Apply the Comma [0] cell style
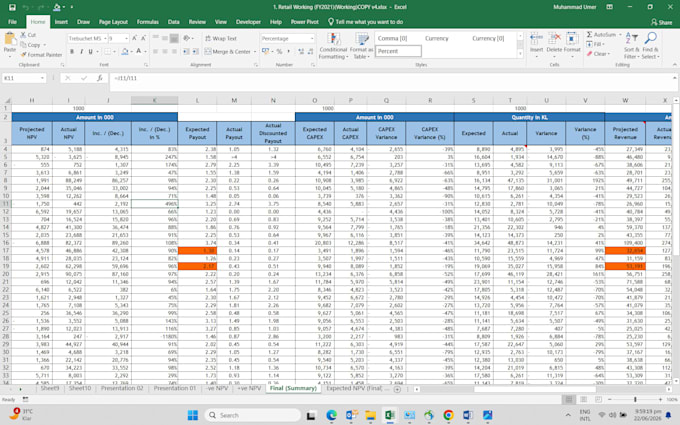This screenshot has height=425, width=680. [x=392, y=39]
